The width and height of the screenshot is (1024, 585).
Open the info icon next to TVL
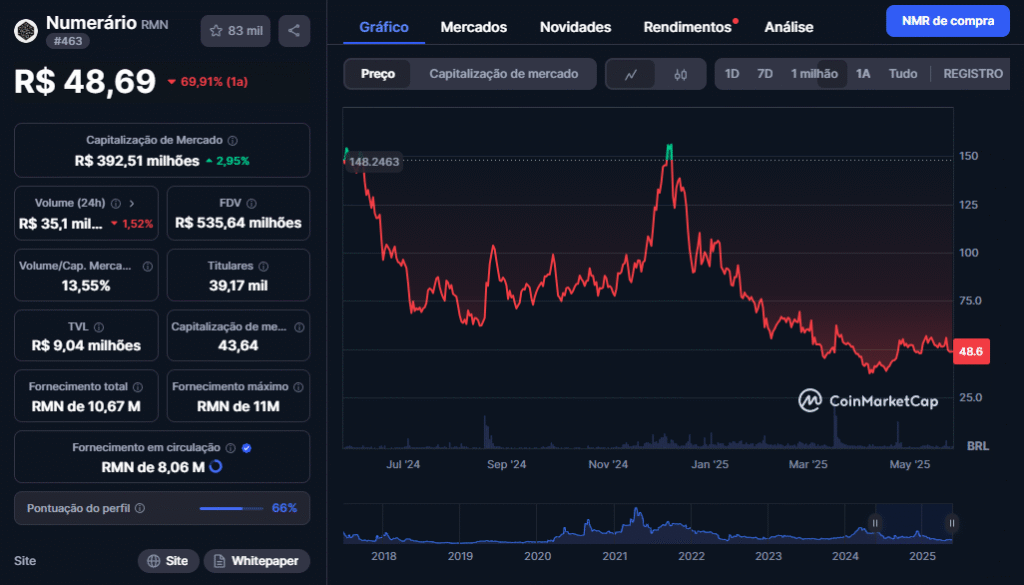tap(98, 327)
